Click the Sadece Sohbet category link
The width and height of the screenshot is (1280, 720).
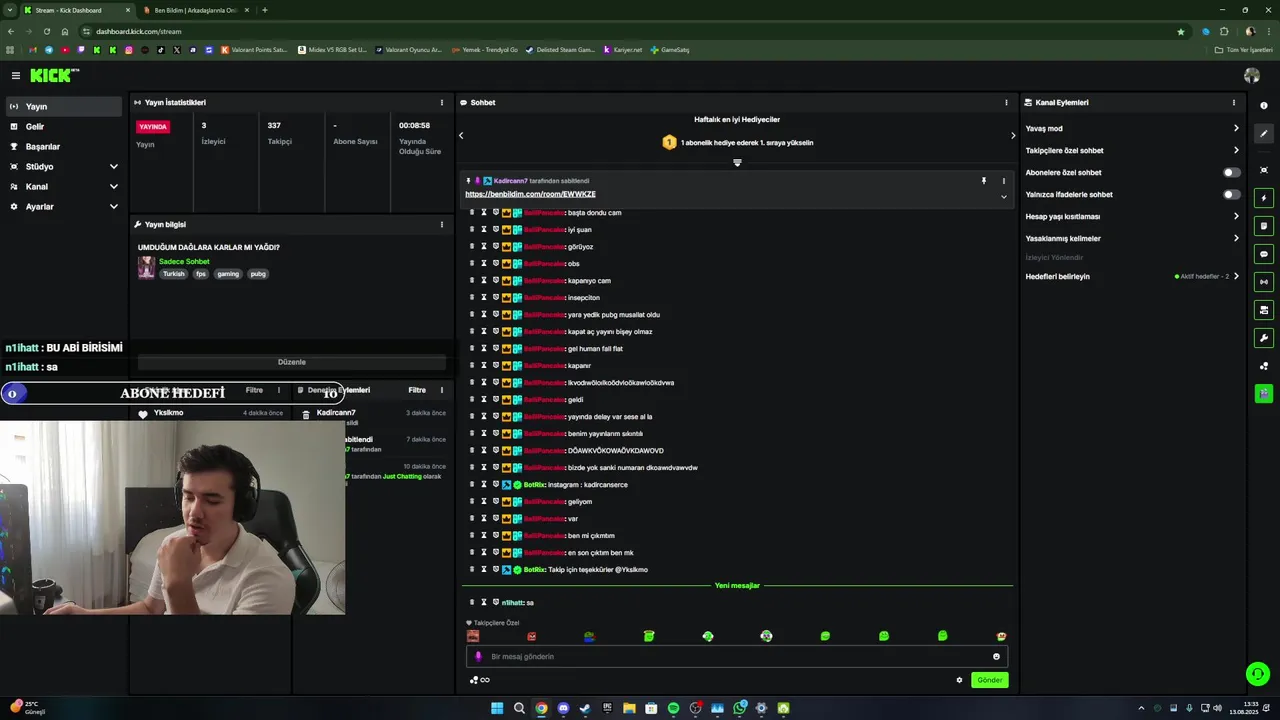click(x=184, y=261)
